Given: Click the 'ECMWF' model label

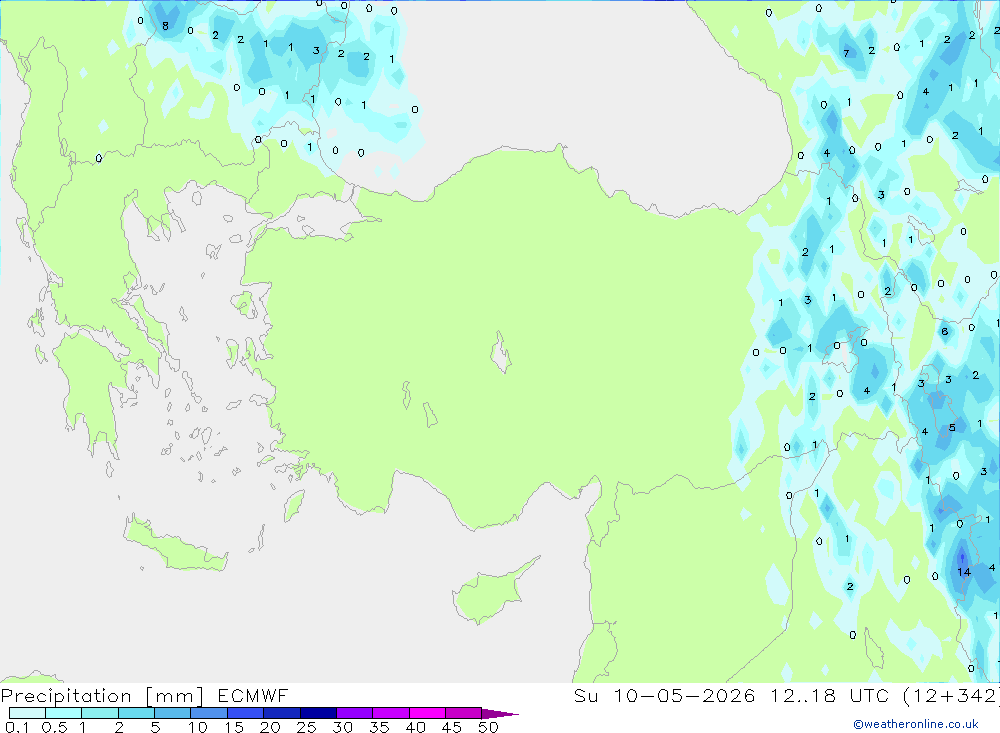Looking at the screenshot, I should 253,696.
